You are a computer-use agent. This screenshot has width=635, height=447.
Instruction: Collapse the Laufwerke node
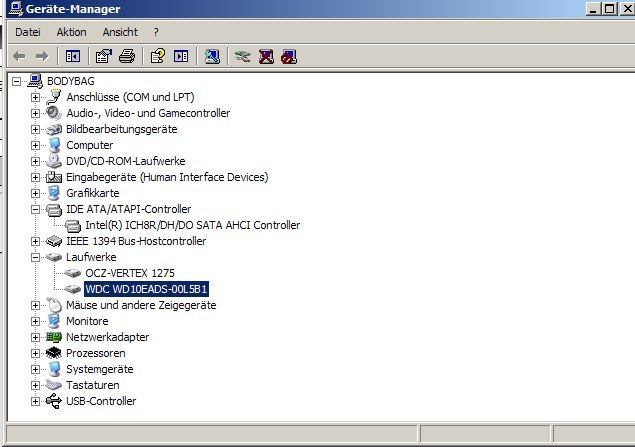pos(35,258)
